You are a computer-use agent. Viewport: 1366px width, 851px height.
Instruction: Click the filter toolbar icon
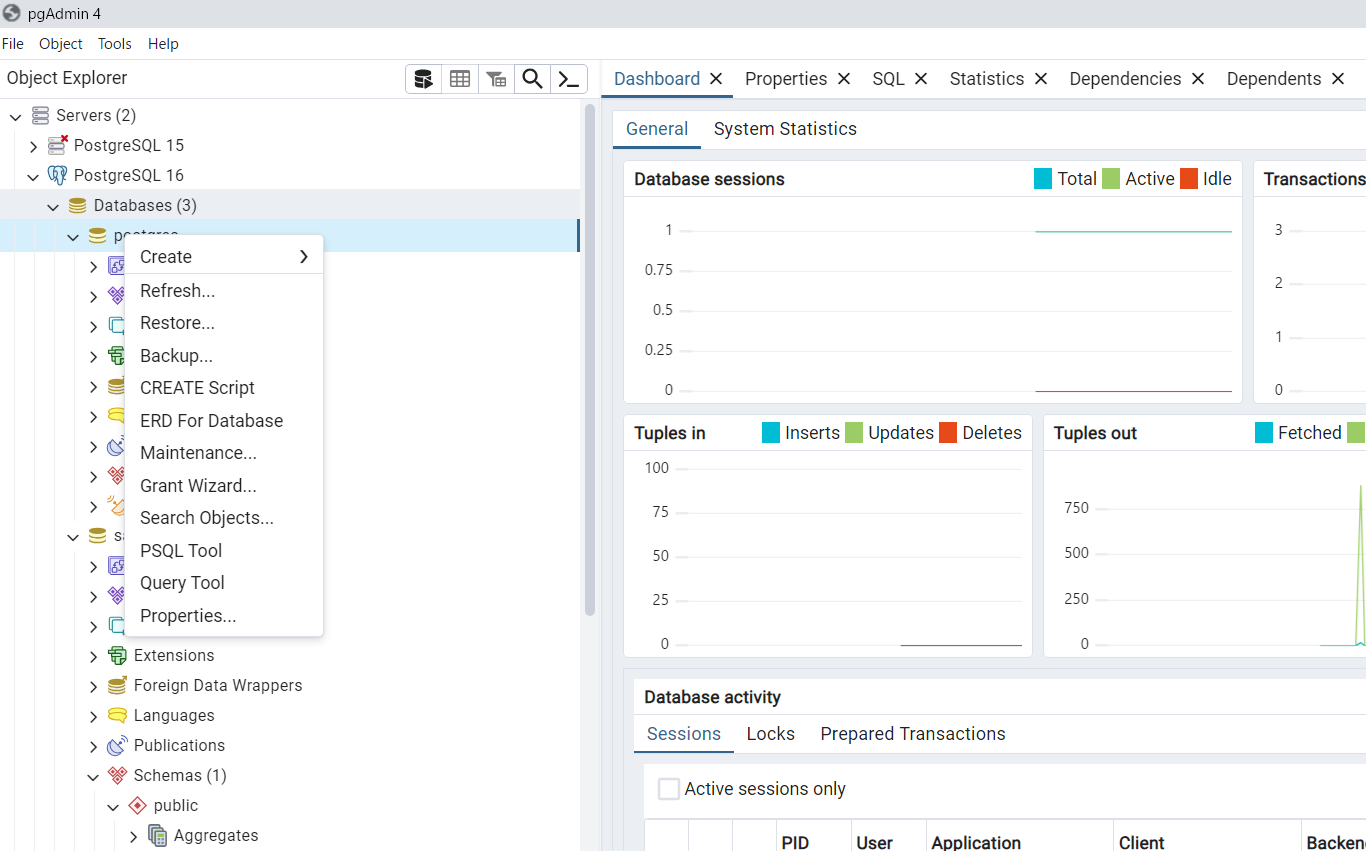(496, 78)
